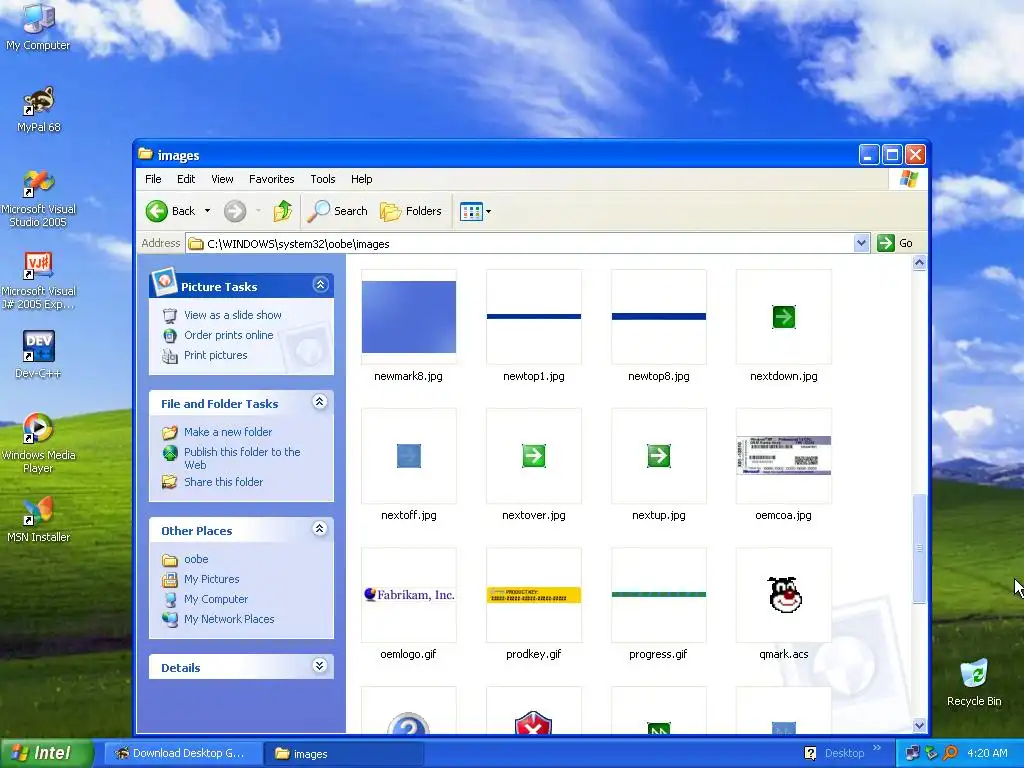
Task: Select qmark.acs character thumbnail
Action: [x=784, y=595]
